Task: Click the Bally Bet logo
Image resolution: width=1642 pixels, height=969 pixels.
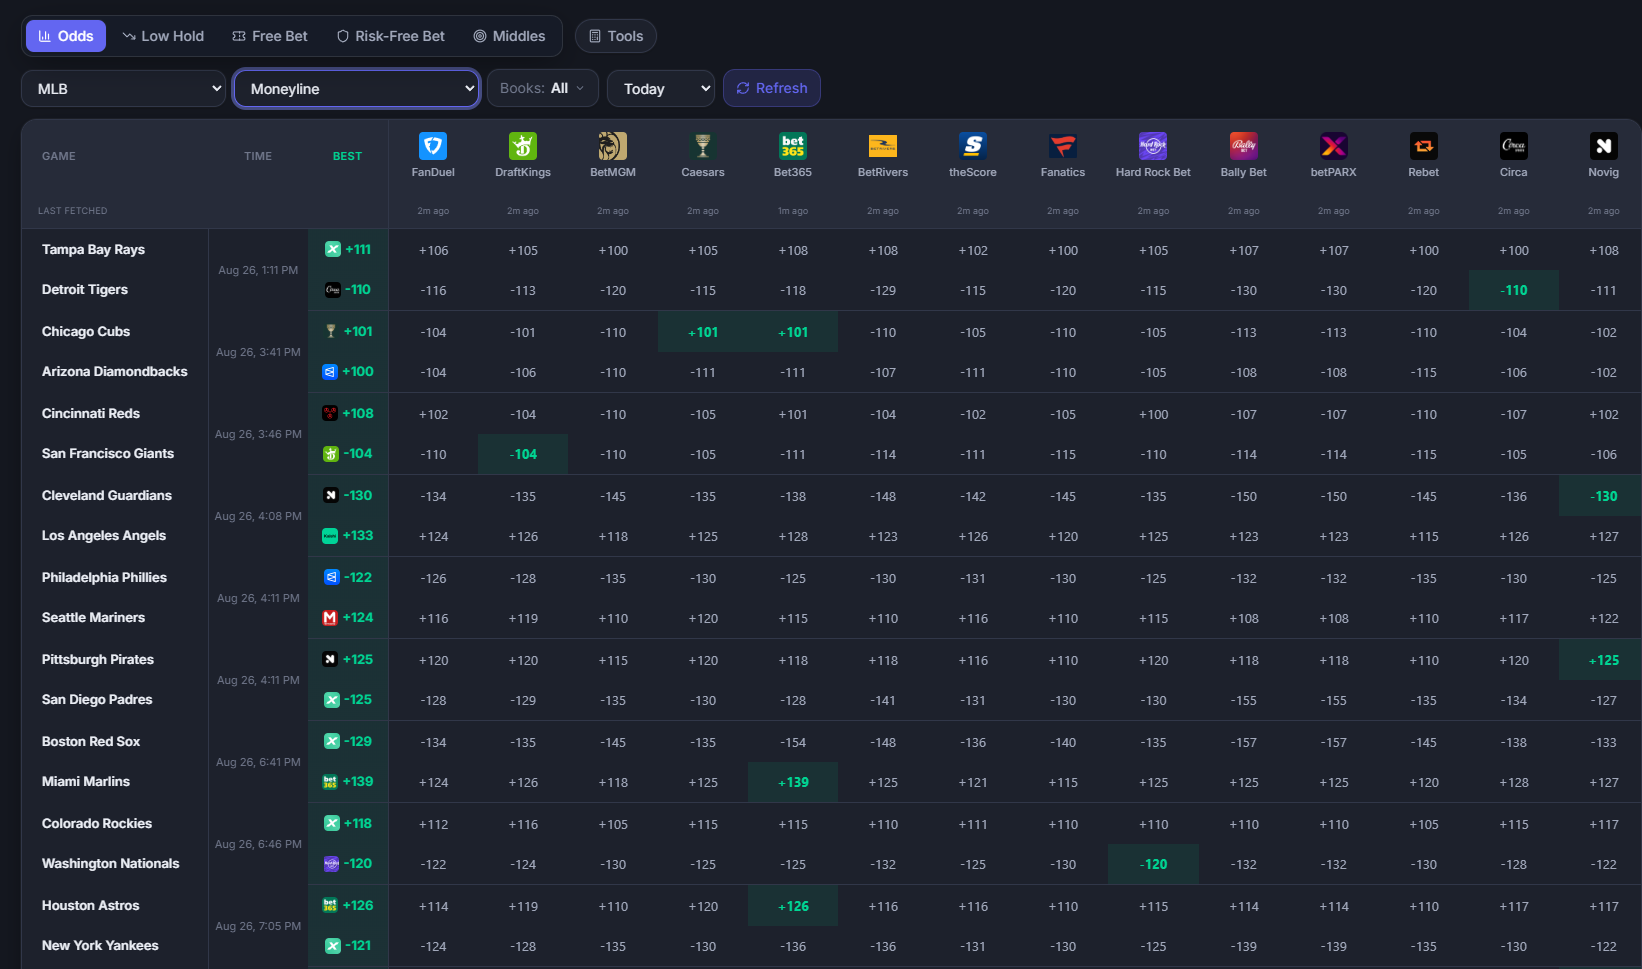Action: pyautogui.click(x=1244, y=146)
